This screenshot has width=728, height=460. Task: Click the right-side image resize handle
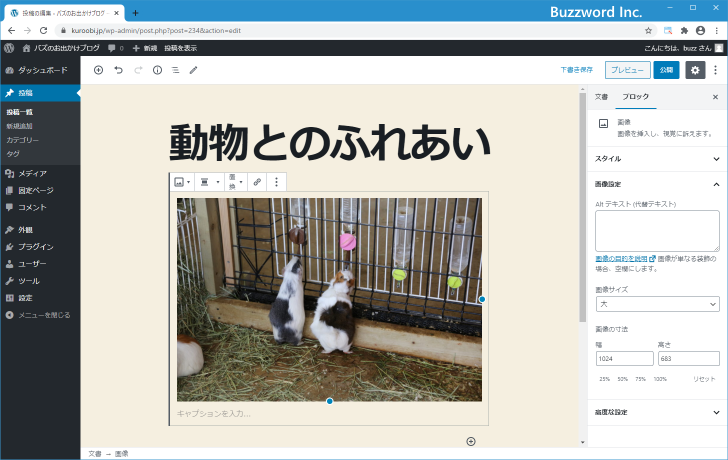click(x=482, y=299)
